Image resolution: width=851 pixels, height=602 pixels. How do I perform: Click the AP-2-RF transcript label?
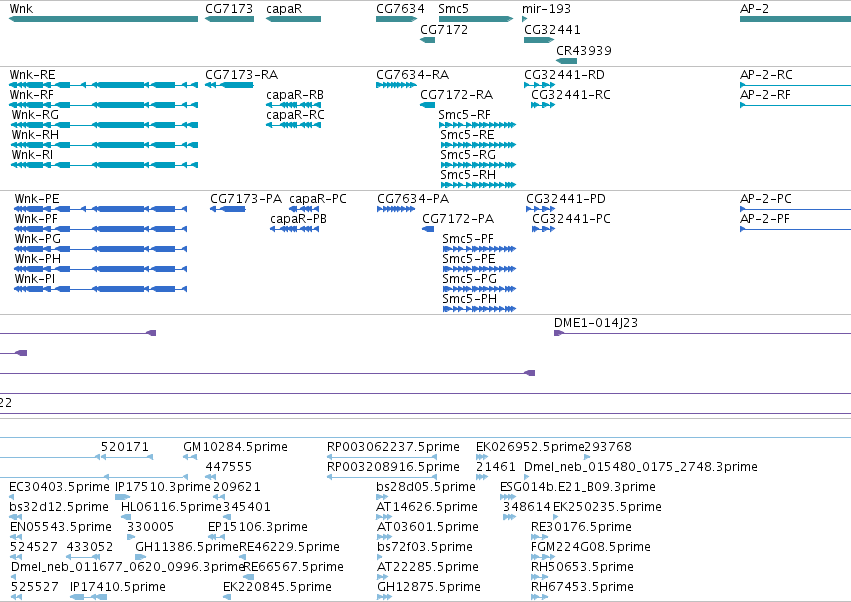coord(765,95)
